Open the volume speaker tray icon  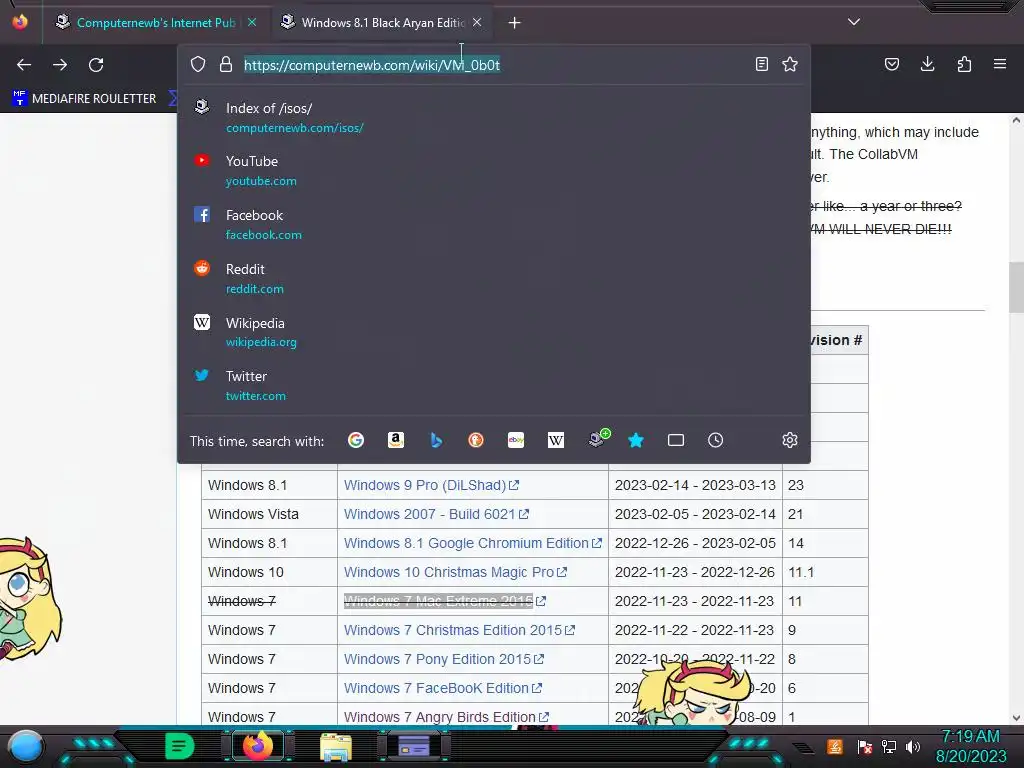point(913,747)
